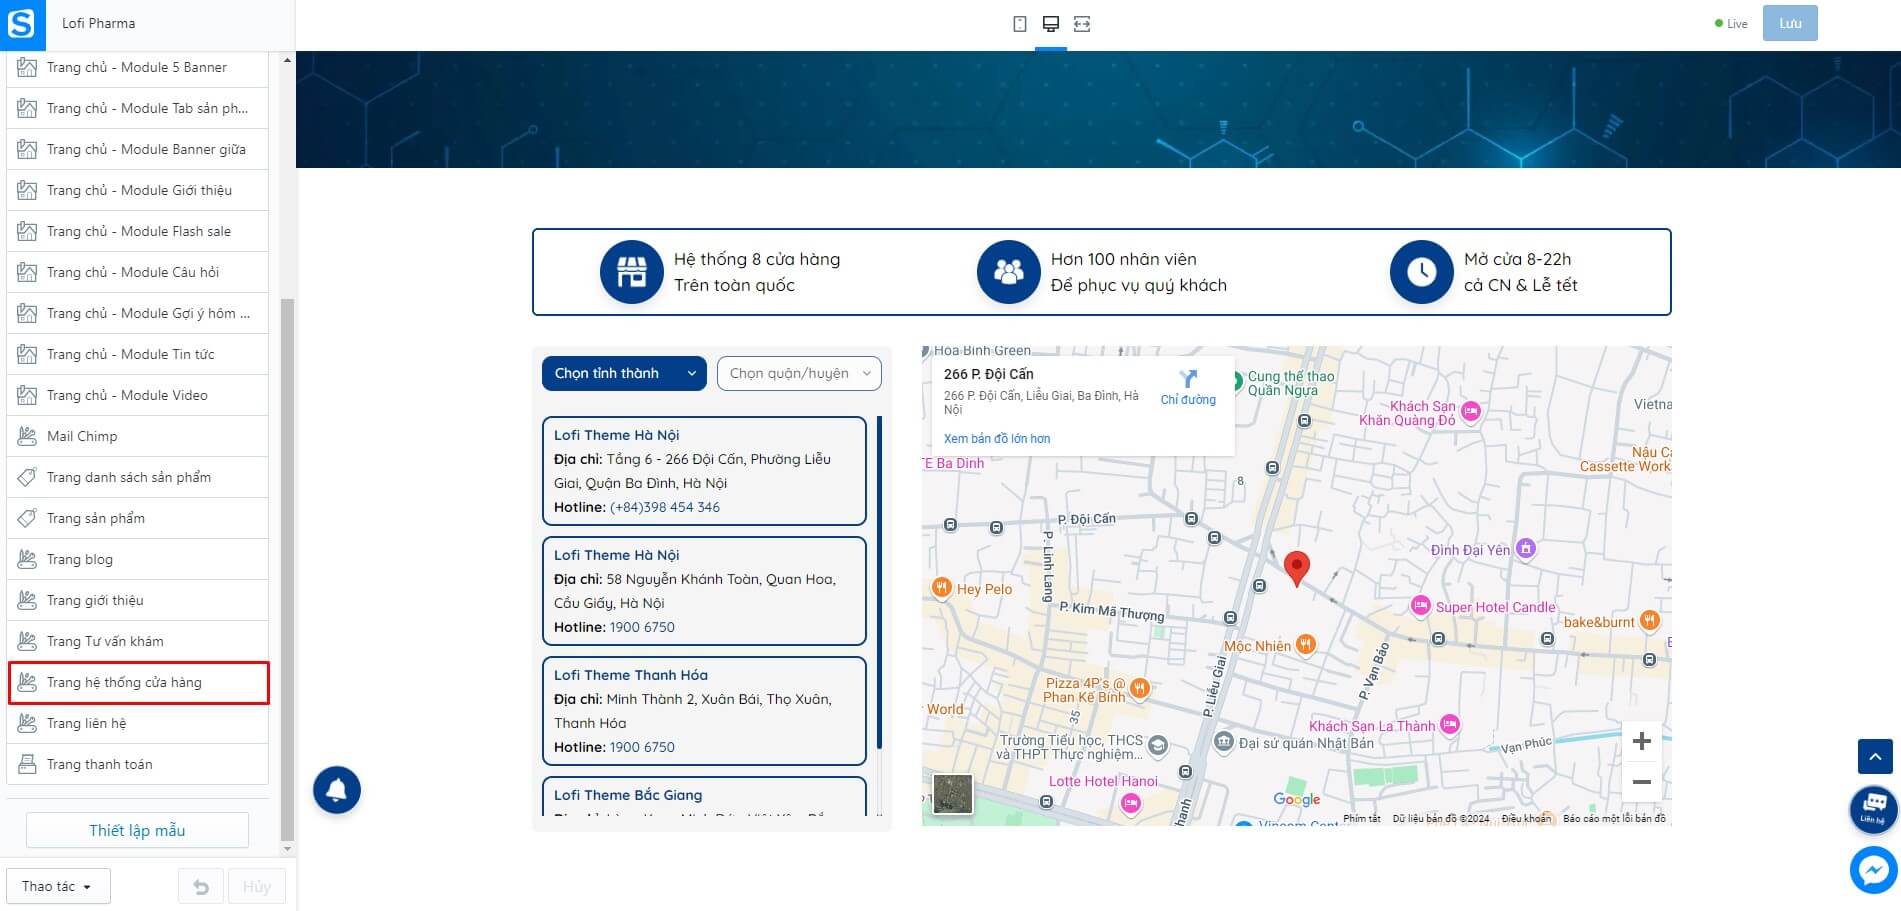The width and height of the screenshot is (1901, 911).
Task: Open Trang chủ - Module 5 Banner
Action: (x=138, y=67)
